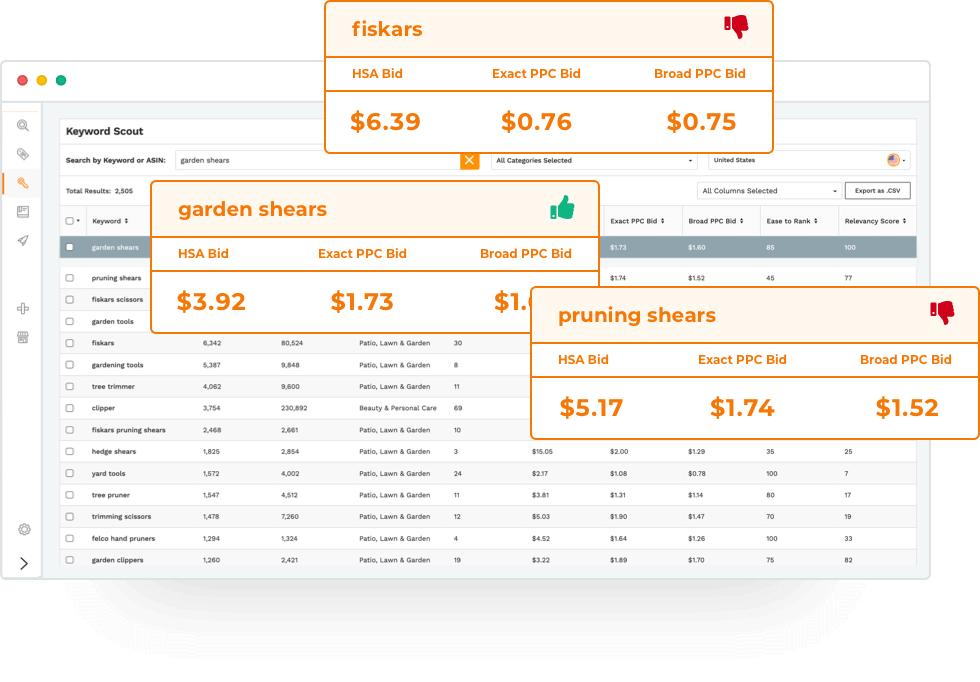Check the garden shears row checkbox
The width and height of the screenshot is (980, 682).
[69, 248]
